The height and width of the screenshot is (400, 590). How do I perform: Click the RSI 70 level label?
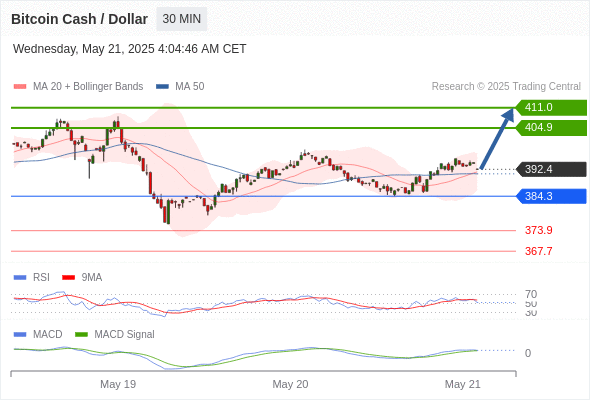click(531, 294)
